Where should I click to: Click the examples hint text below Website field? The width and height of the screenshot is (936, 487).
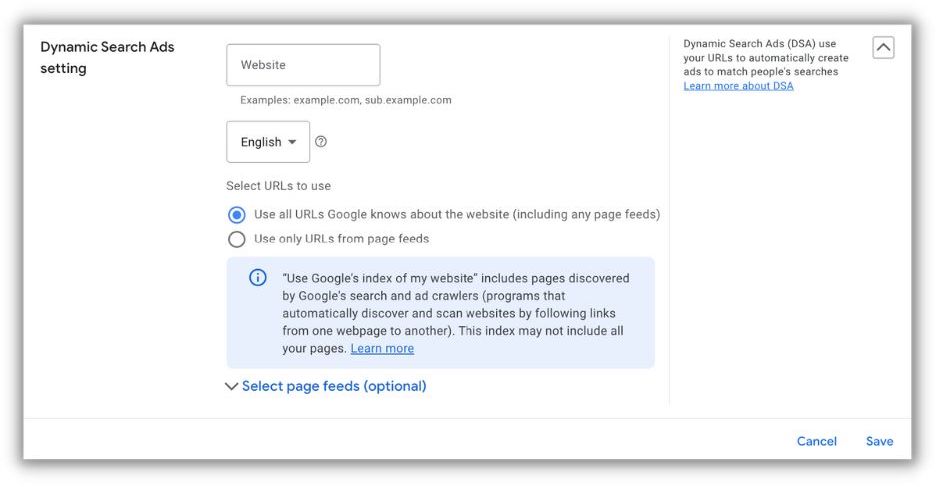(x=346, y=100)
